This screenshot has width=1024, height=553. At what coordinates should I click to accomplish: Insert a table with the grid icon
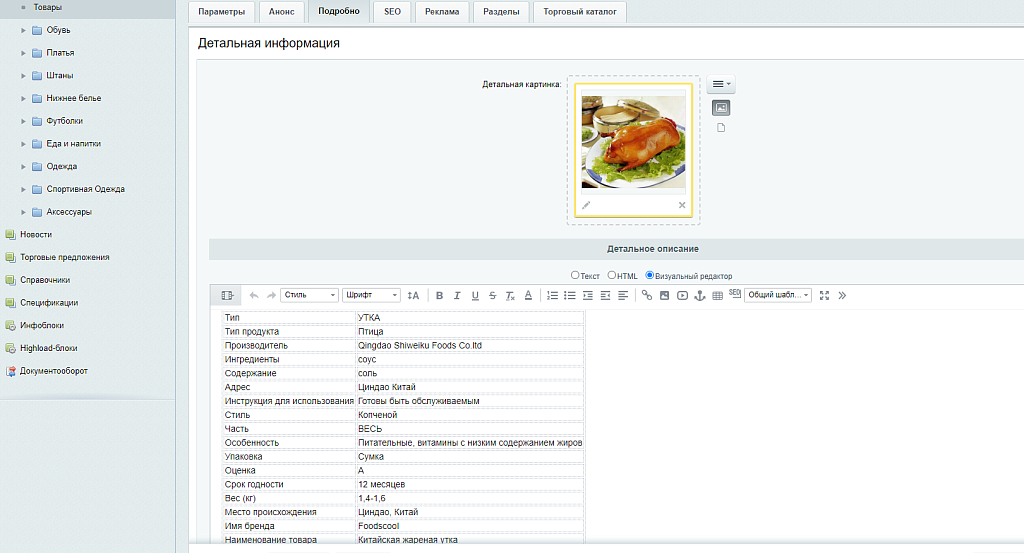717,295
